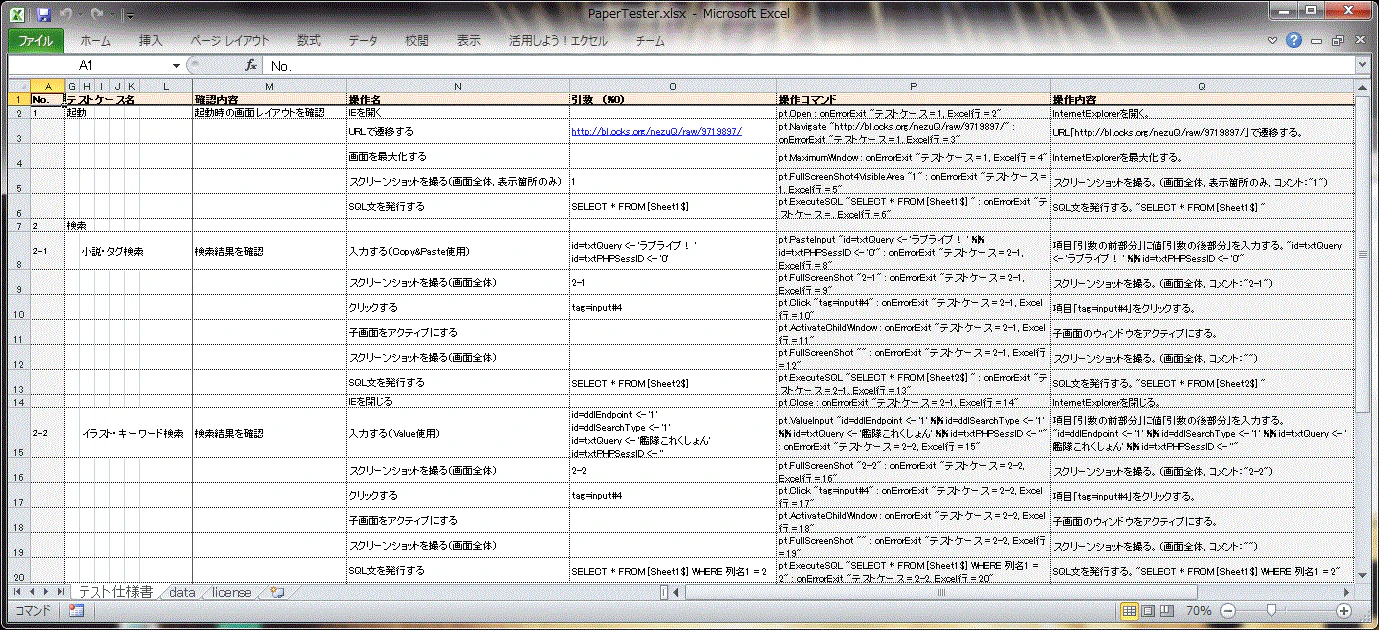This screenshot has height=630, width=1379.
Task: Switch to the ホーム ribbon tab
Action: click(x=96, y=41)
